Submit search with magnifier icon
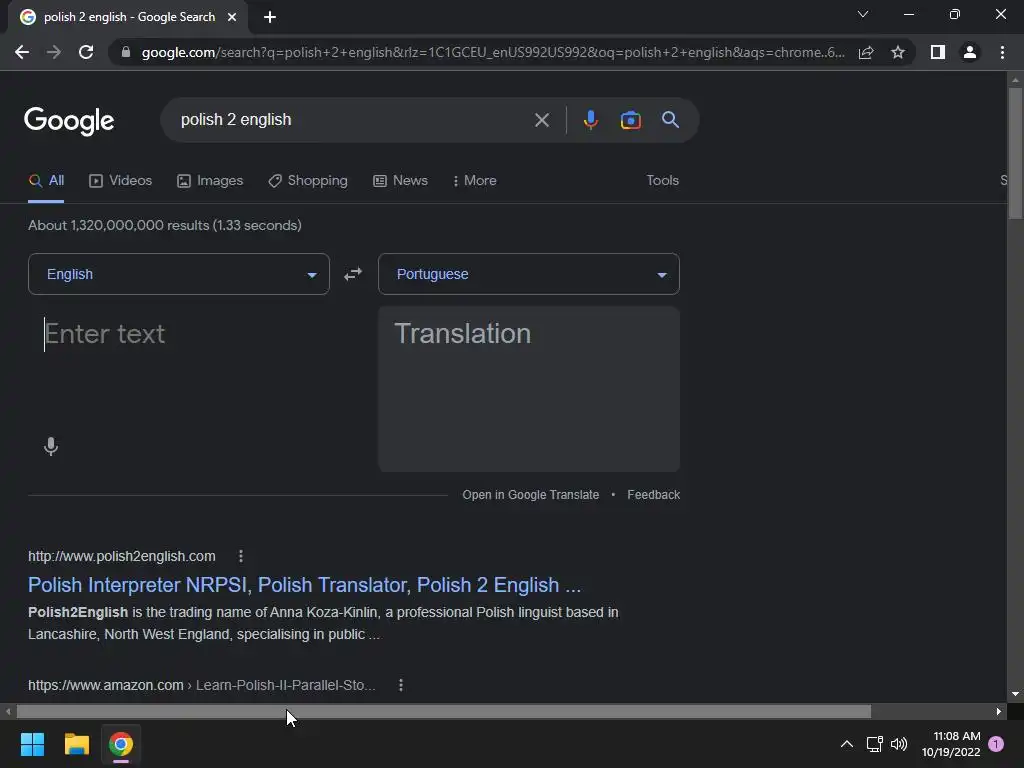Image resolution: width=1024 pixels, height=768 pixels. click(670, 120)
